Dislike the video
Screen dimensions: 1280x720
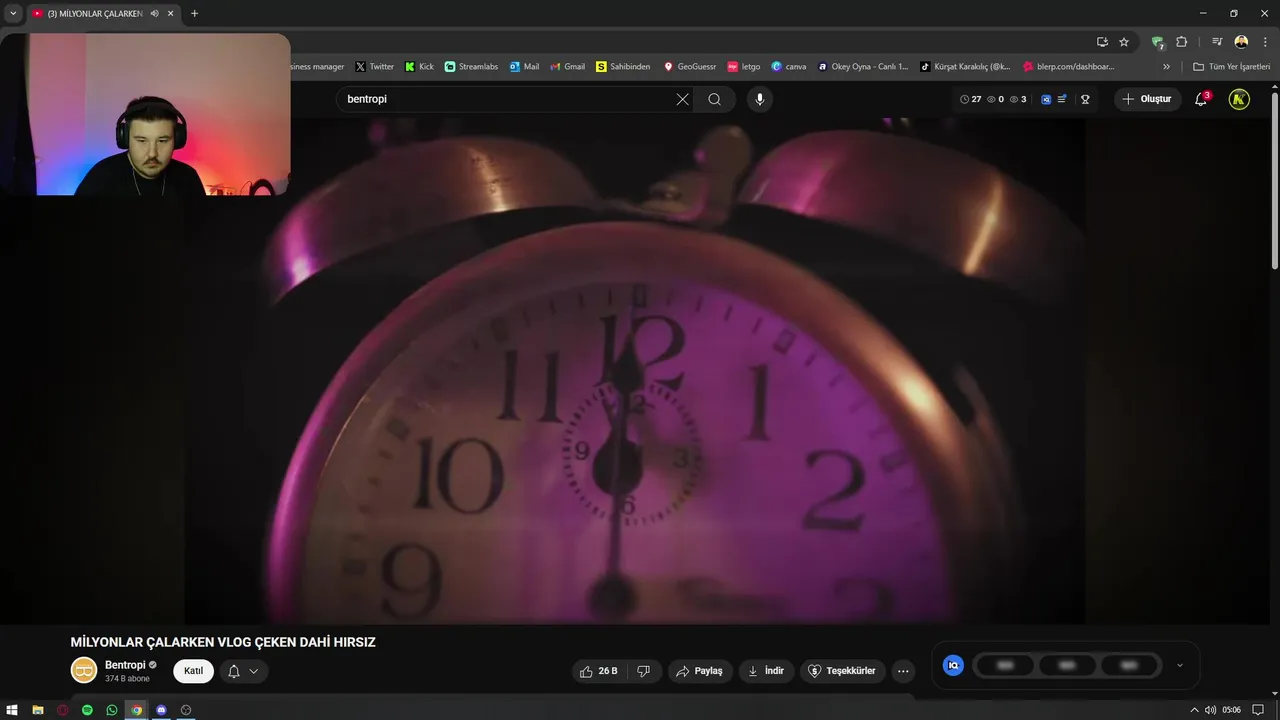point(644,671)
